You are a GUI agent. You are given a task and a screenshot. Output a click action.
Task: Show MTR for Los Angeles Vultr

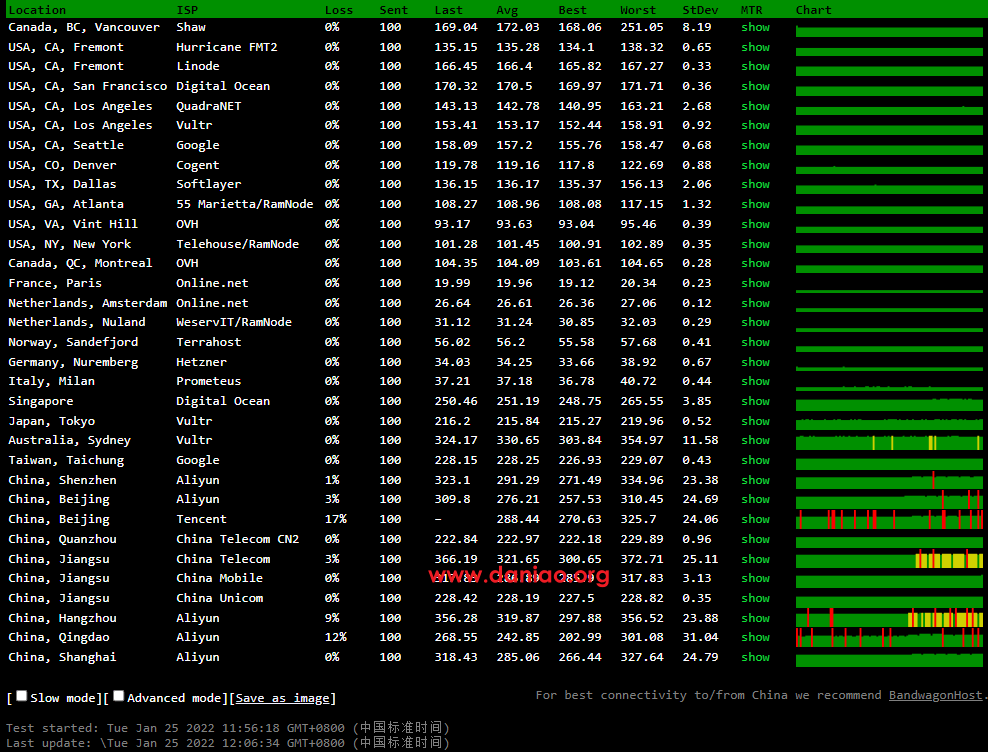point(755,125)
